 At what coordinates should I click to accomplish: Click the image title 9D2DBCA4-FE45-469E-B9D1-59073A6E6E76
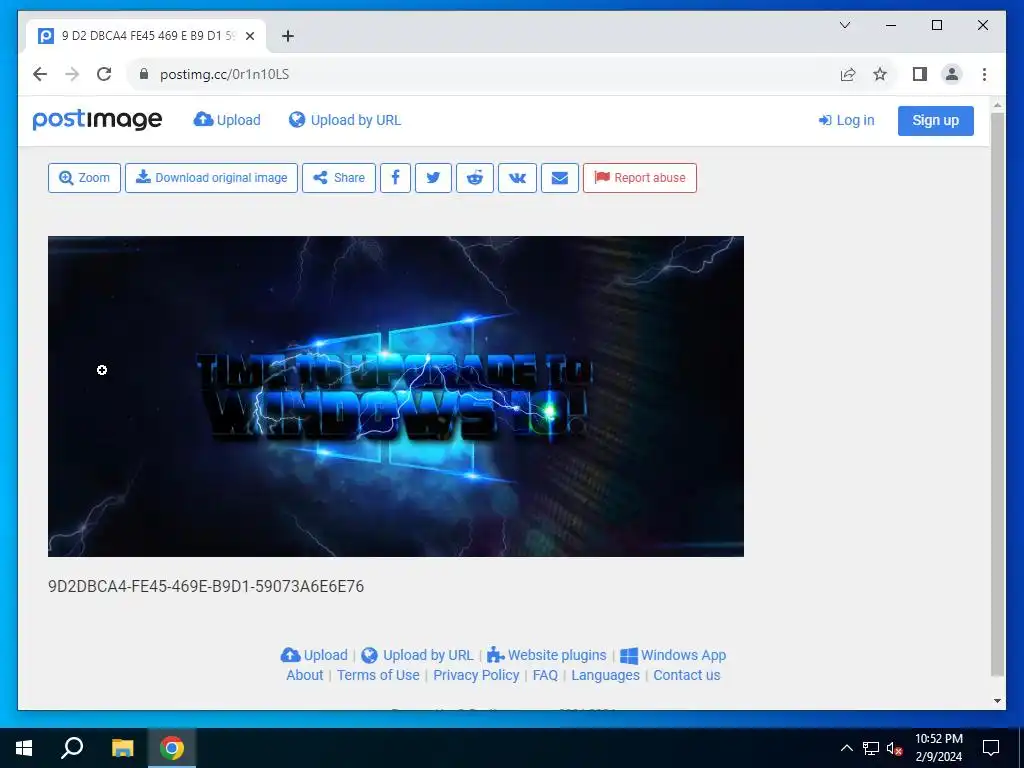coord(206,586)
